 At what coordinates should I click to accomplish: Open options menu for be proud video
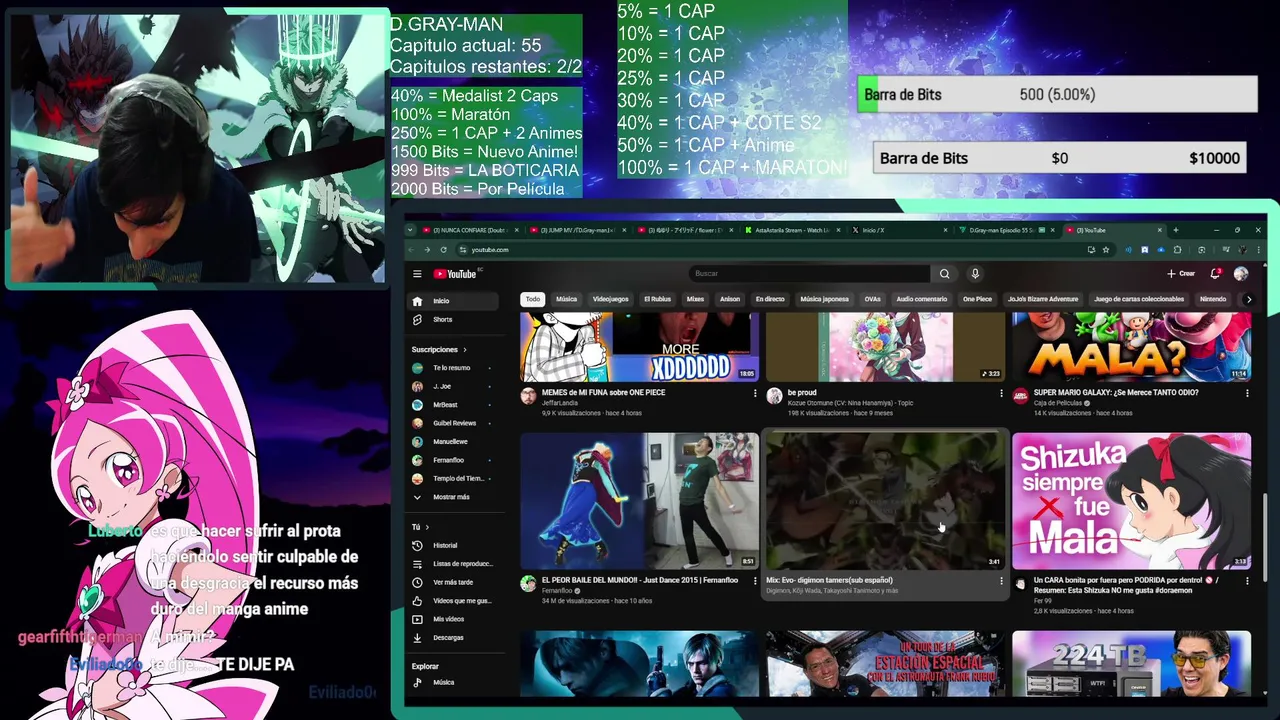[x=1001, y=393]
